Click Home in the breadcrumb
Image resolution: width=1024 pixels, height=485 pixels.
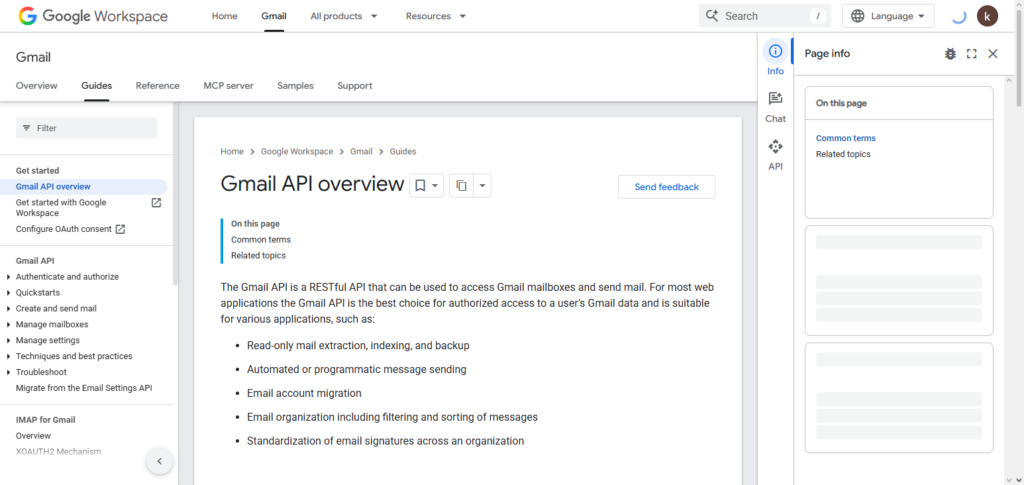point(232,151)
